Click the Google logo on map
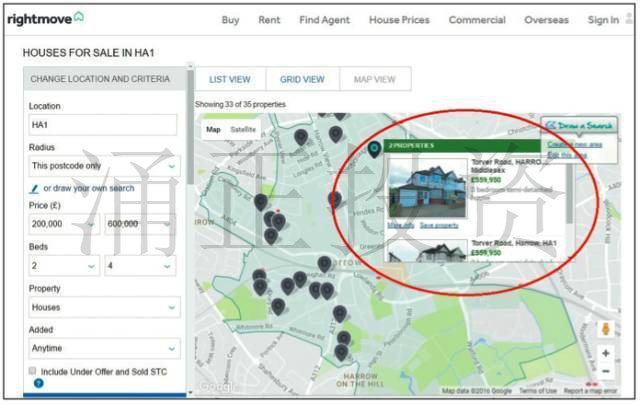Screen dimensions: 640x404 pyautogui.click(x=217, y=387)
